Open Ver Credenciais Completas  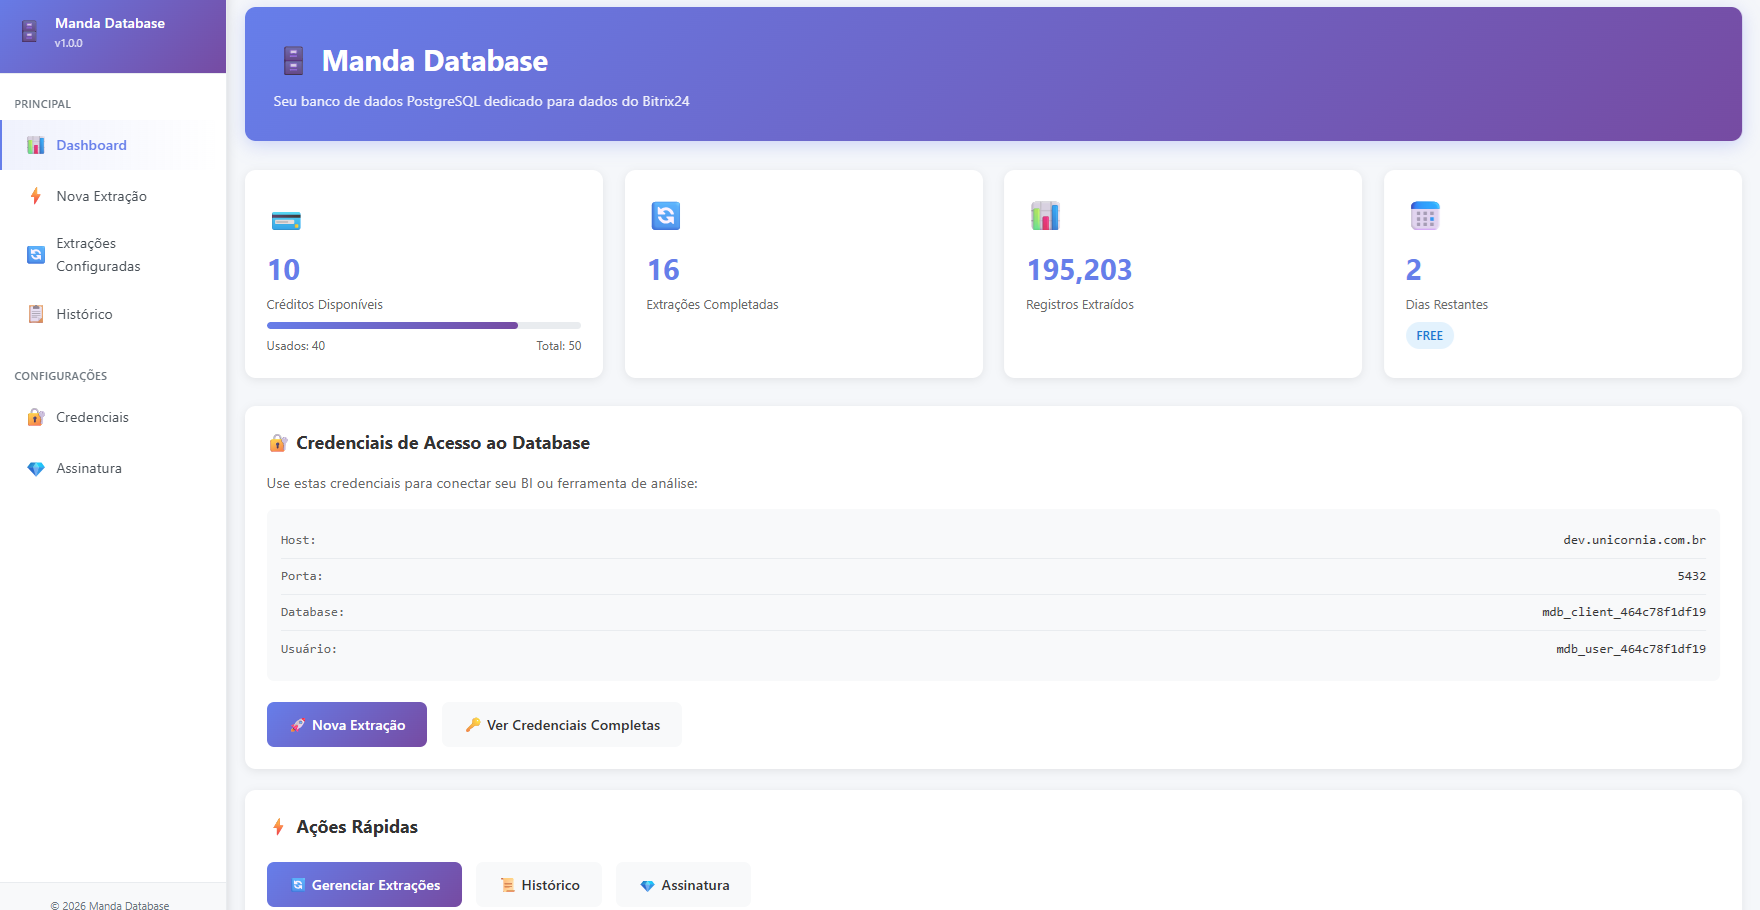point(562,725)
